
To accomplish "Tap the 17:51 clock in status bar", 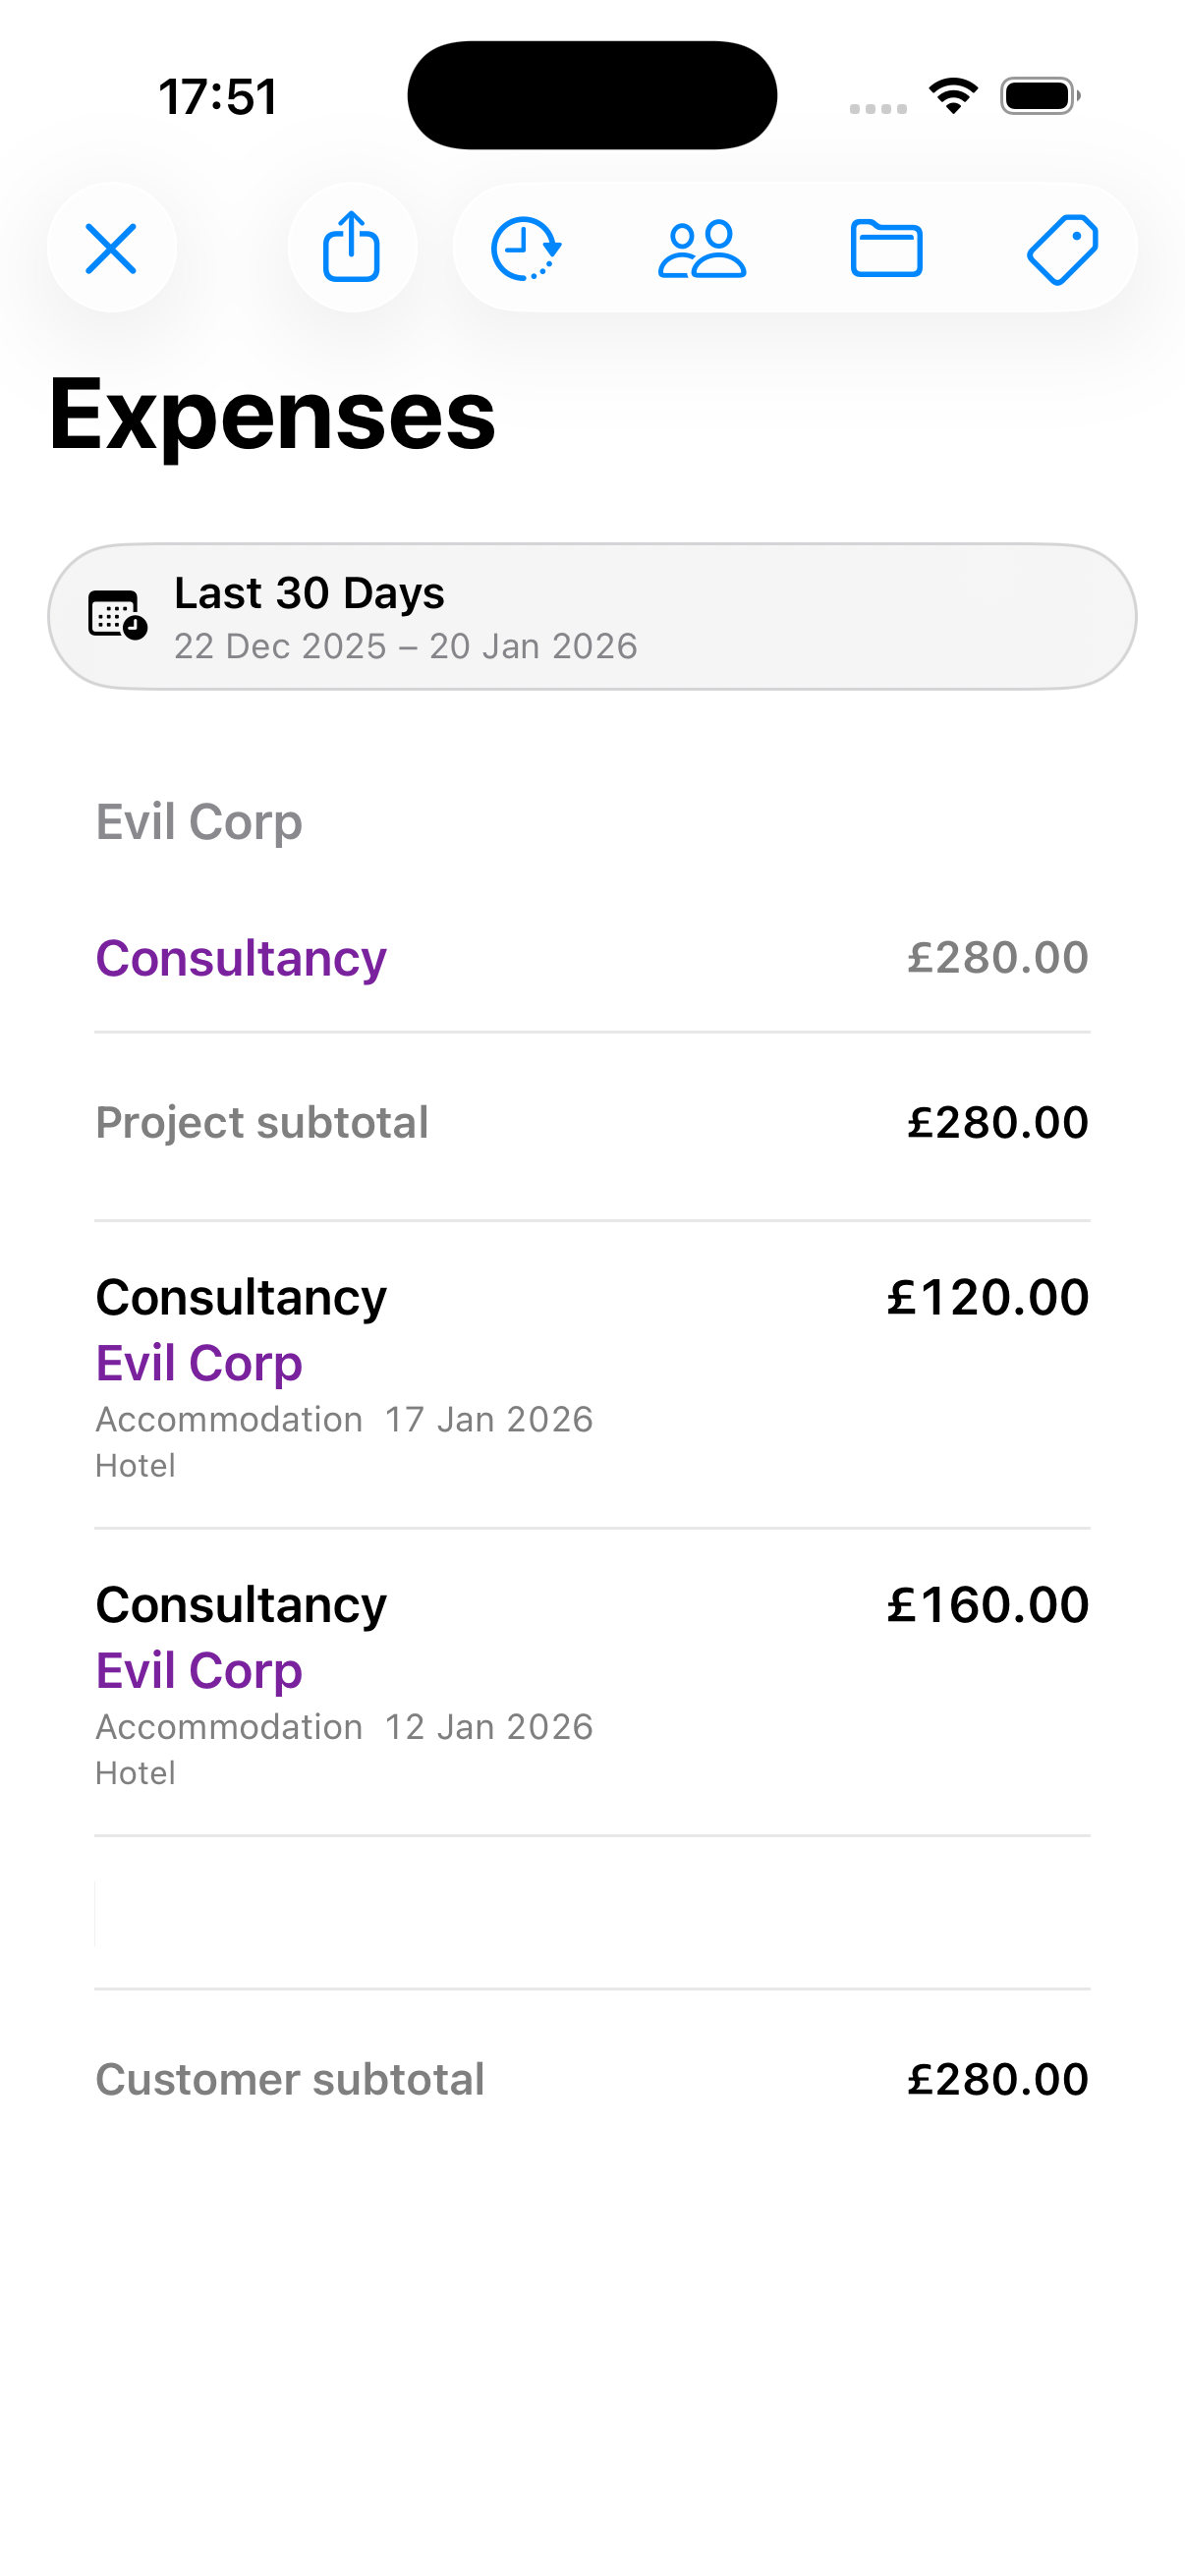I will pyautogui.click(x=218, y=97).
